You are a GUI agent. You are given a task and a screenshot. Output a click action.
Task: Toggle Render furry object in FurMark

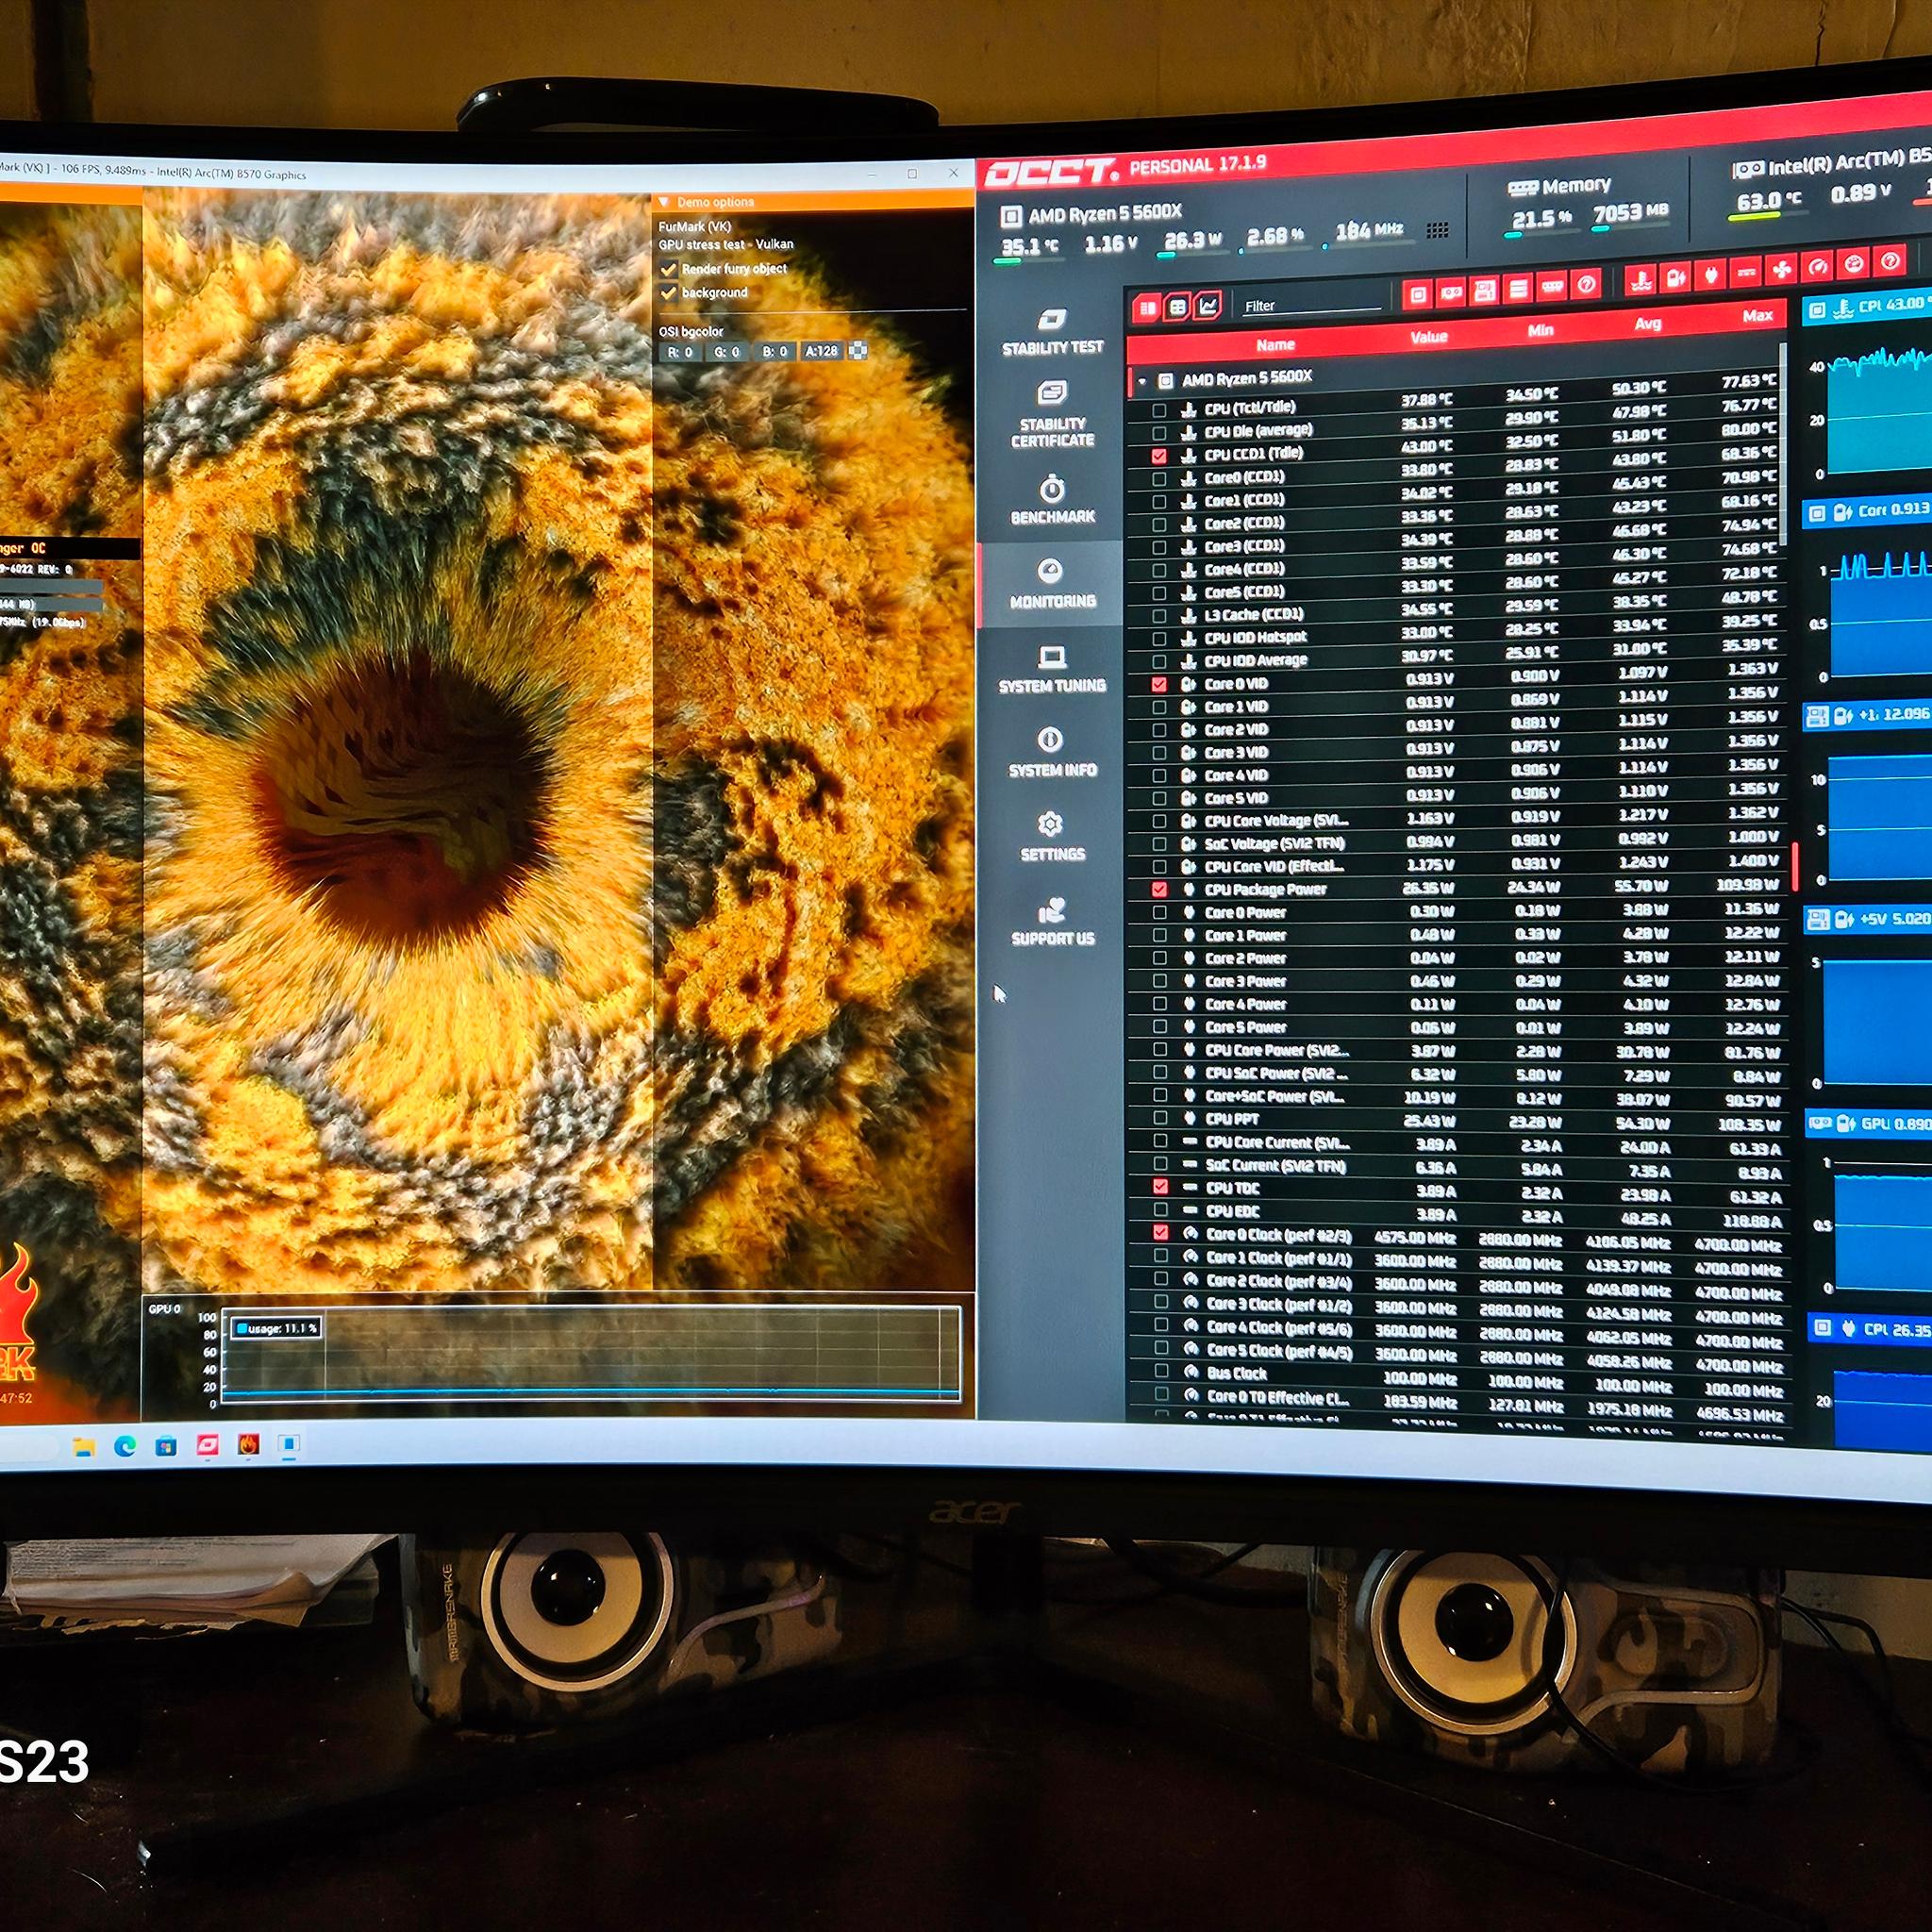[669, 269]
